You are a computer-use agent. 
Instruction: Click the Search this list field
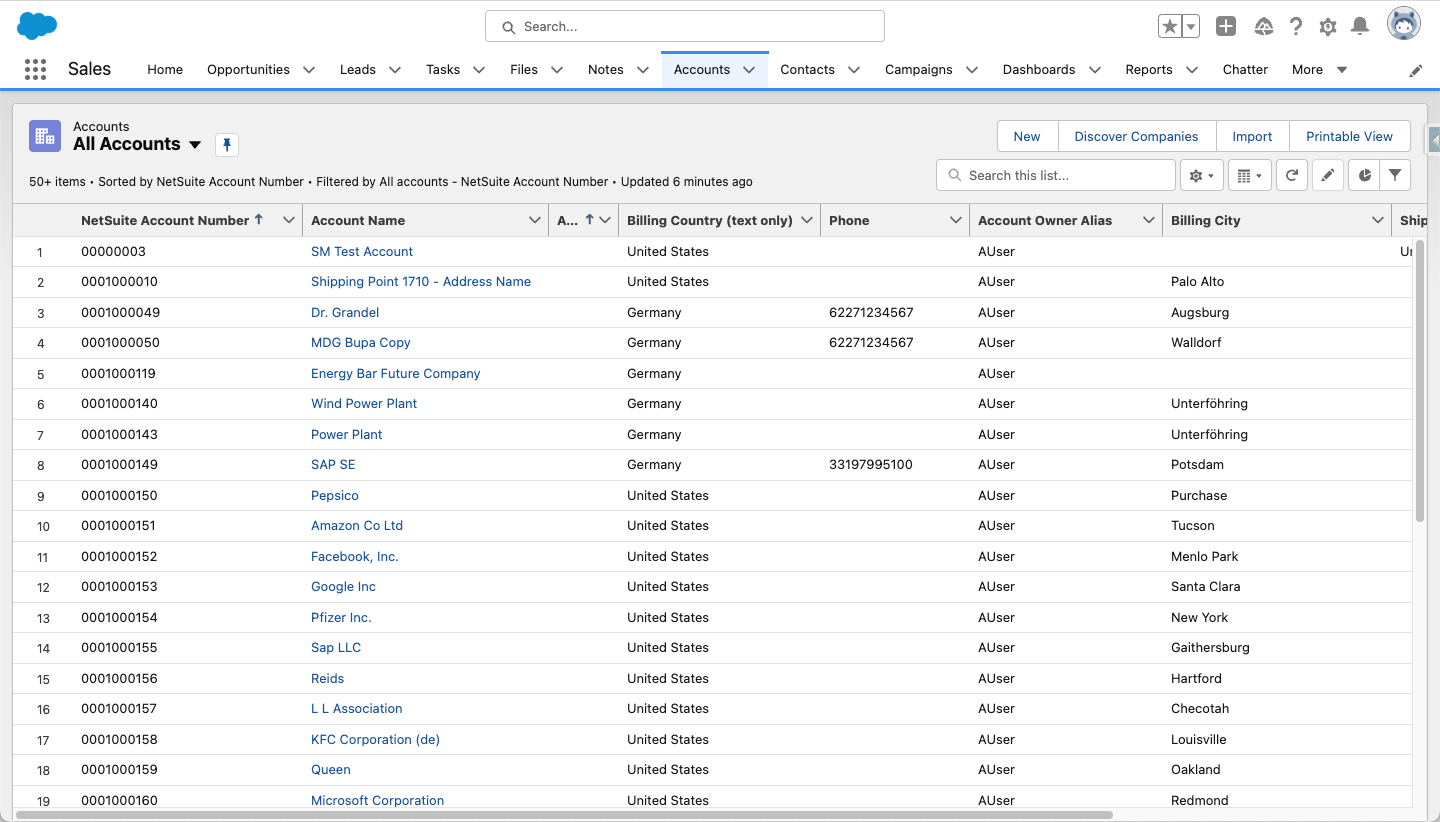tap(1056, 175)
